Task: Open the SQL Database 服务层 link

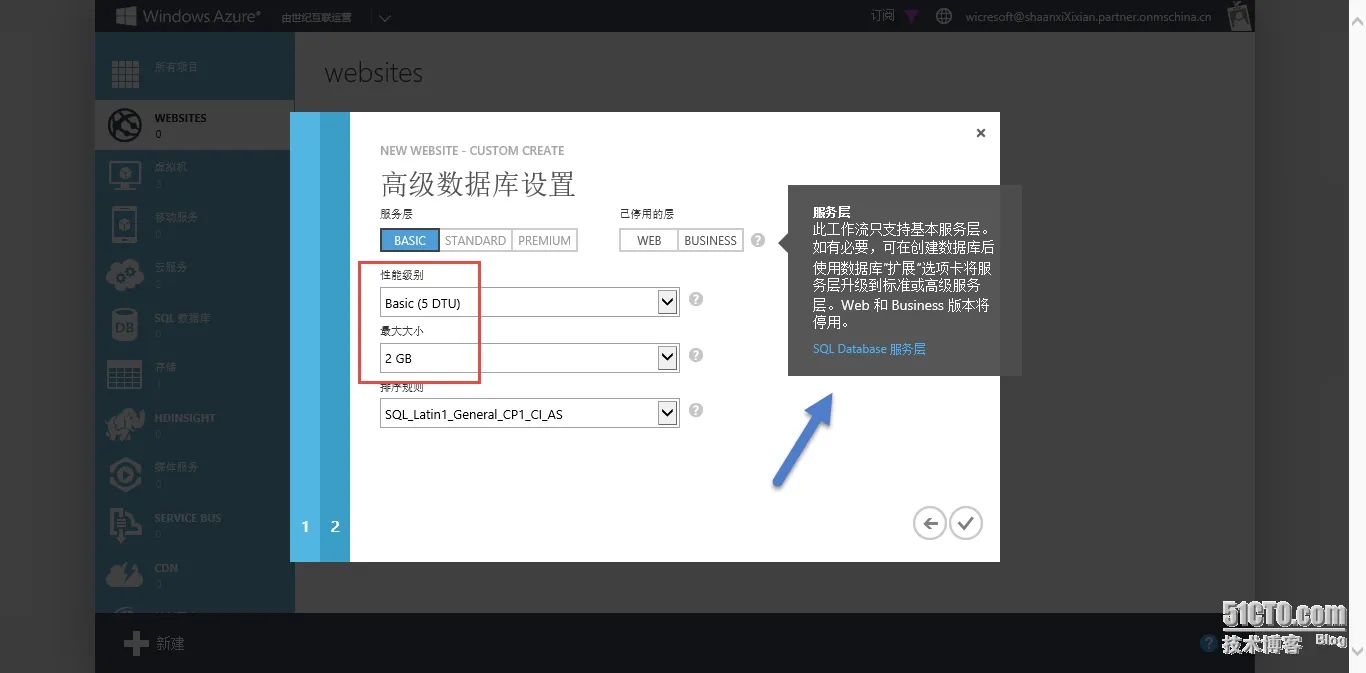Action: (869, 349)
